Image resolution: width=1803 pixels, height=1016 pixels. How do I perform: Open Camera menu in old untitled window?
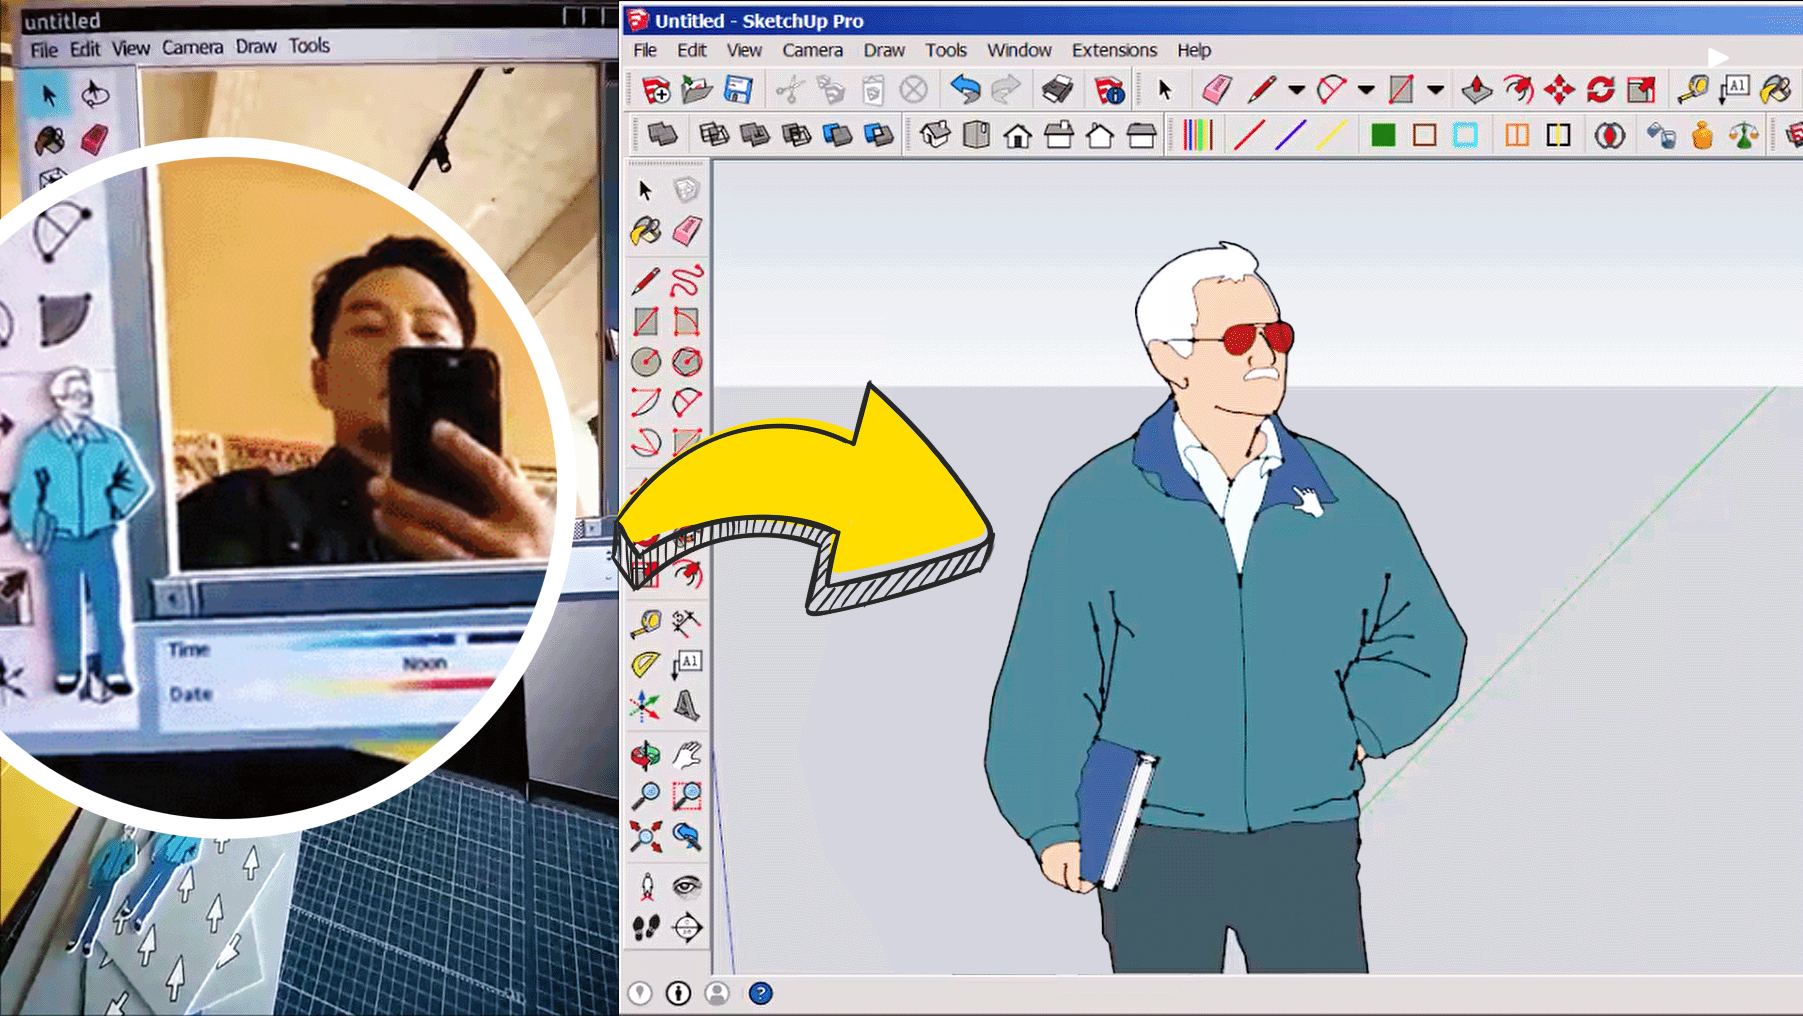click(192, 47)
